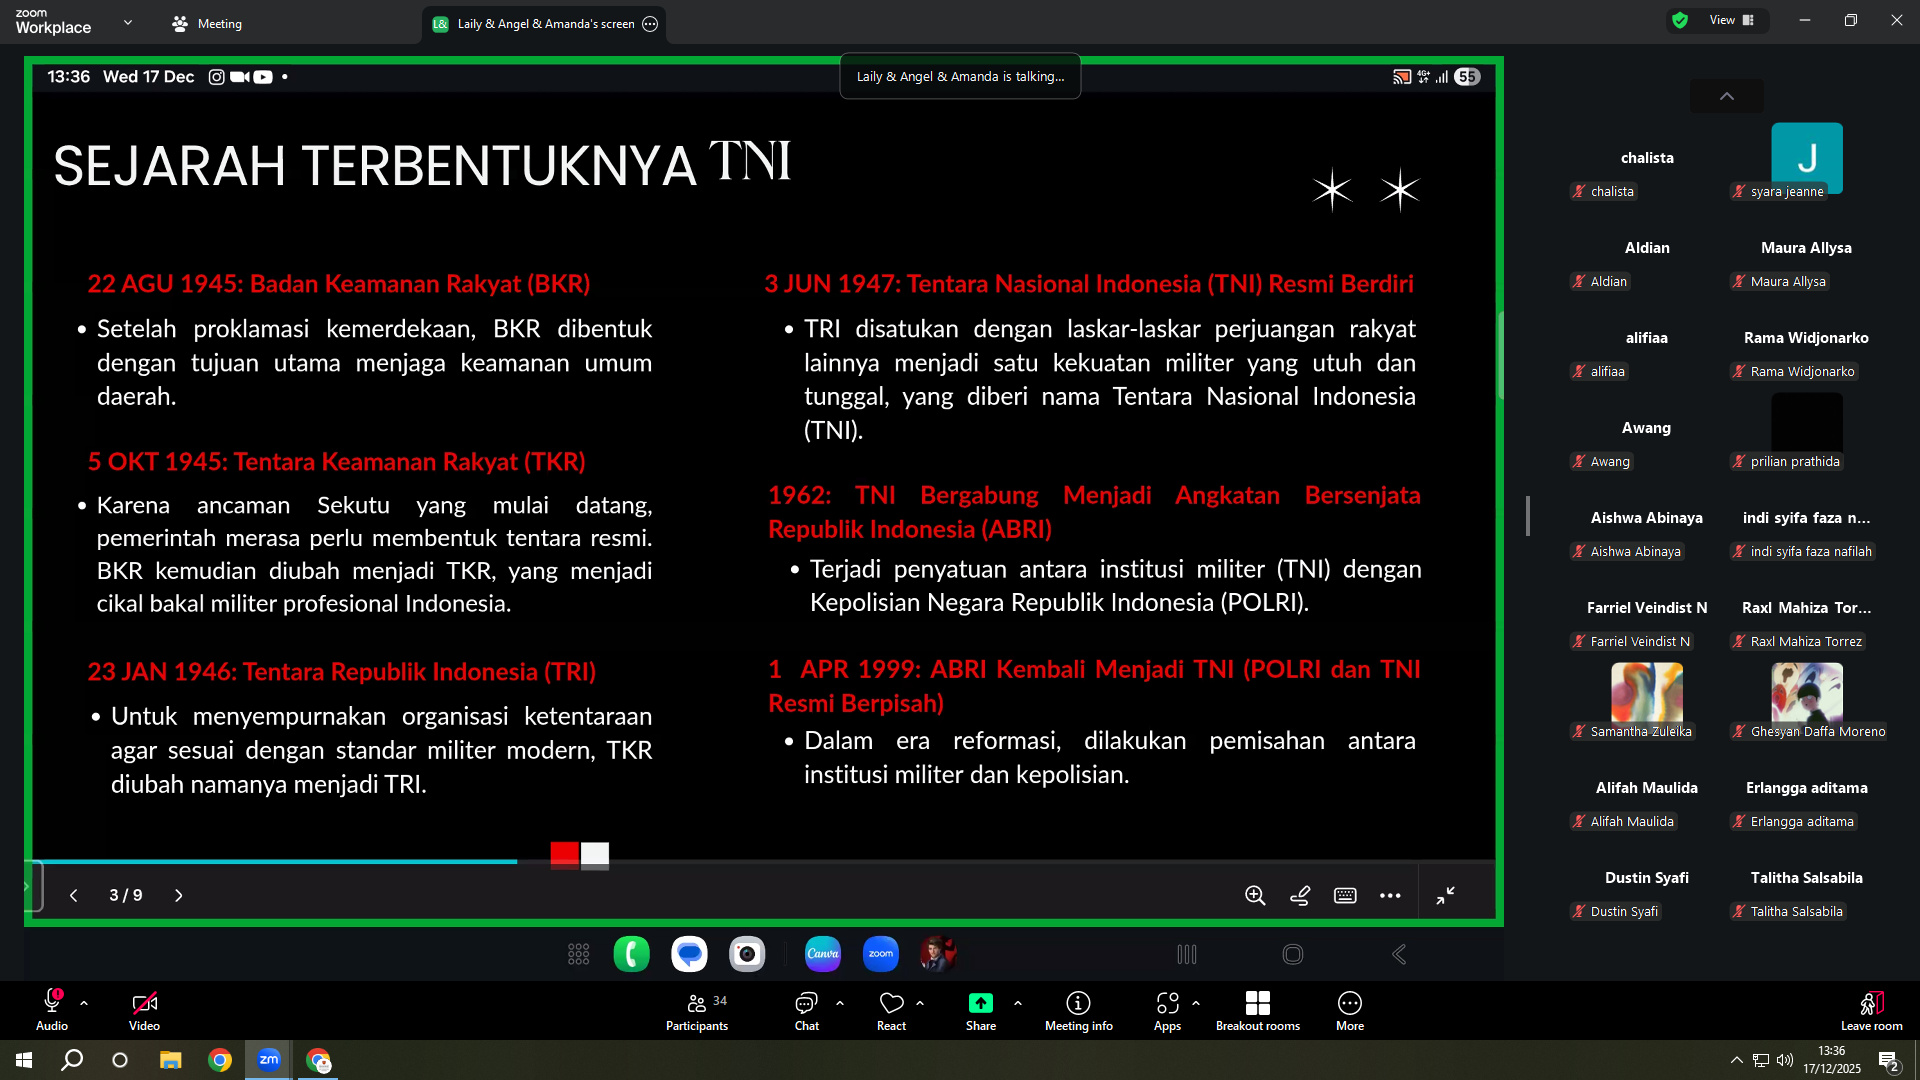The height and width of the screenshot is (1080, 1920).
Task: Open the Apps menu
Action: pos(1167,1010)
